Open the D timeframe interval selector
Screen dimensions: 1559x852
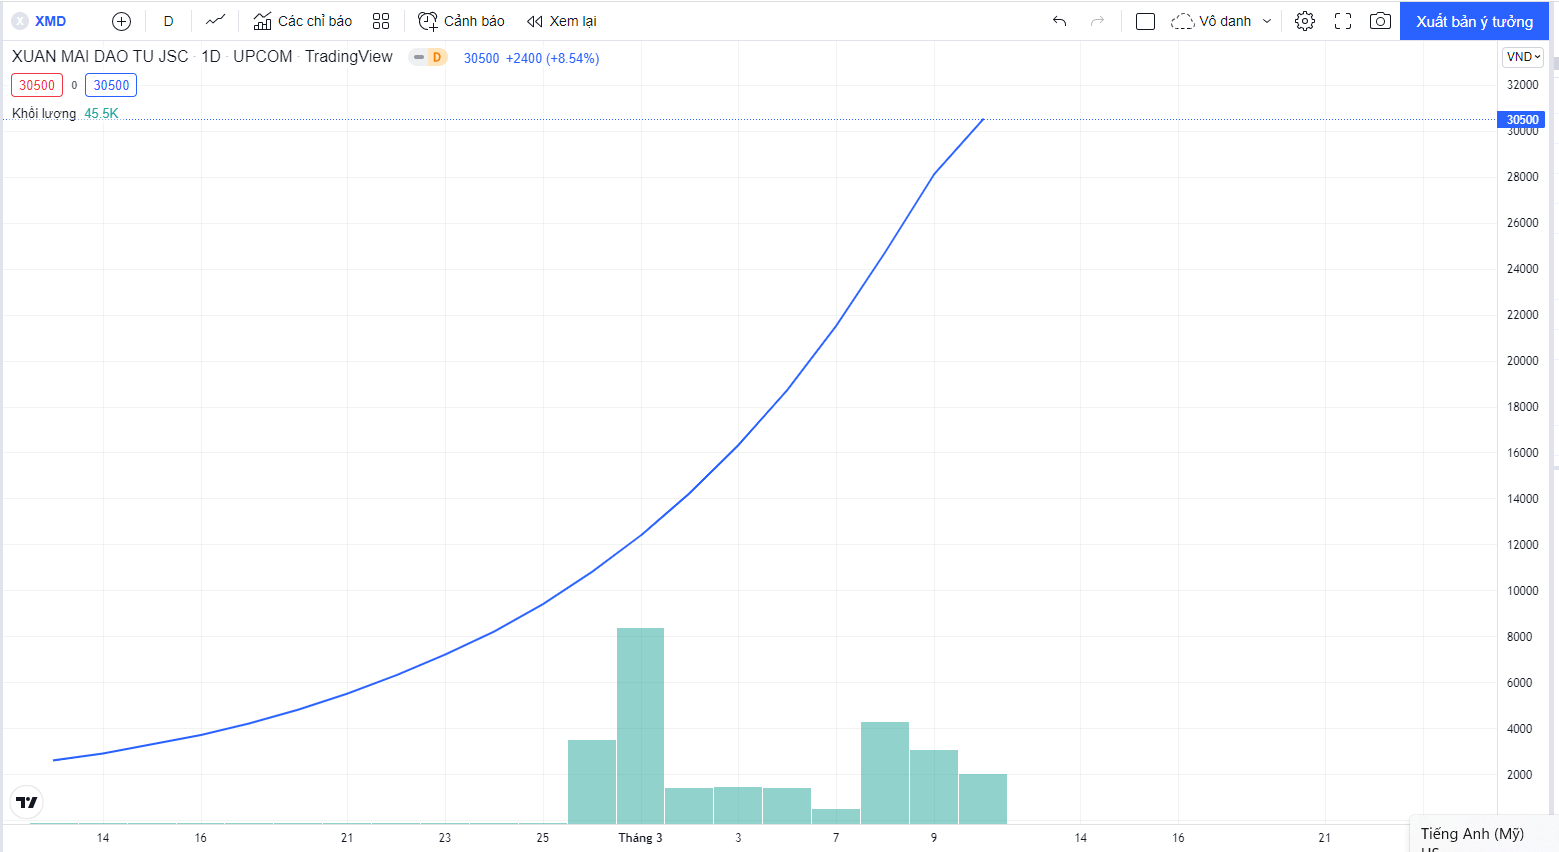coord(168,21)
